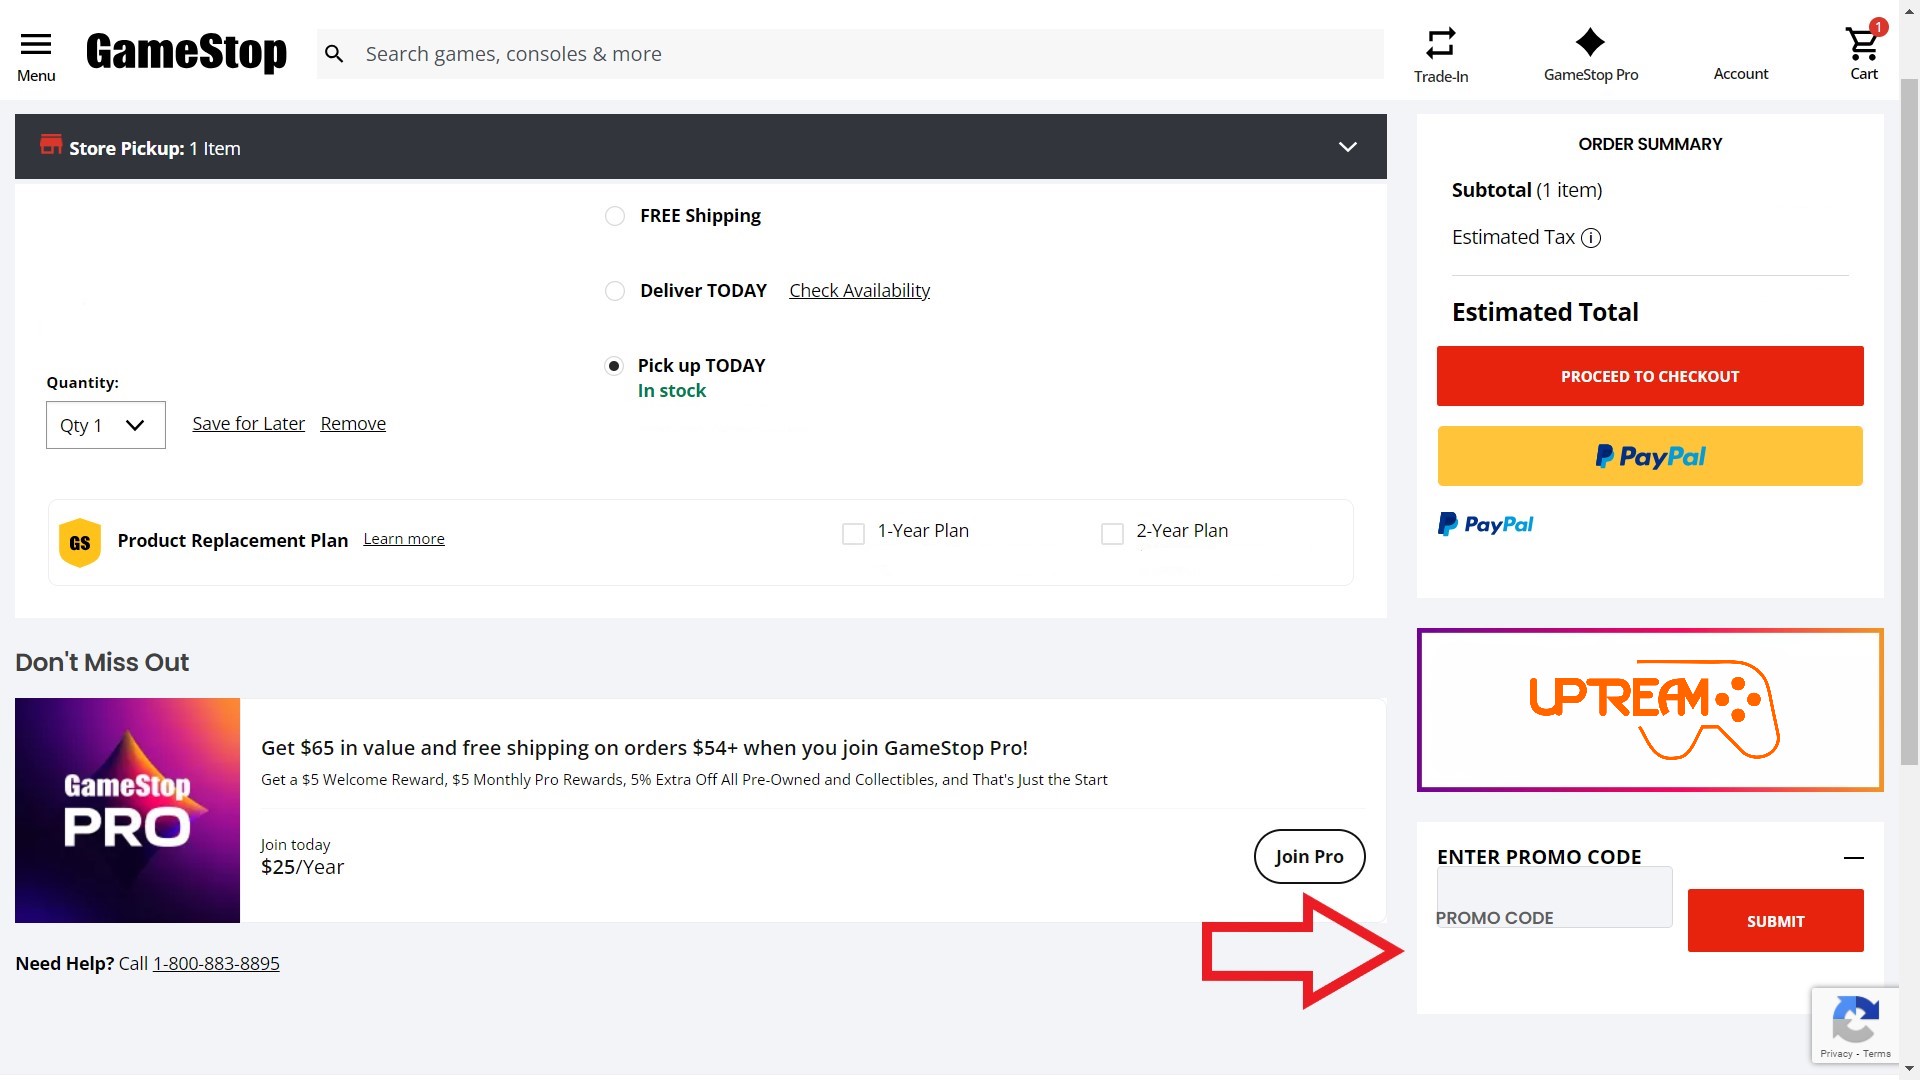The width and height of the screenshot is (1920, 1080).
Task: Click the small PayPal logo
Action: point(1486,524)
